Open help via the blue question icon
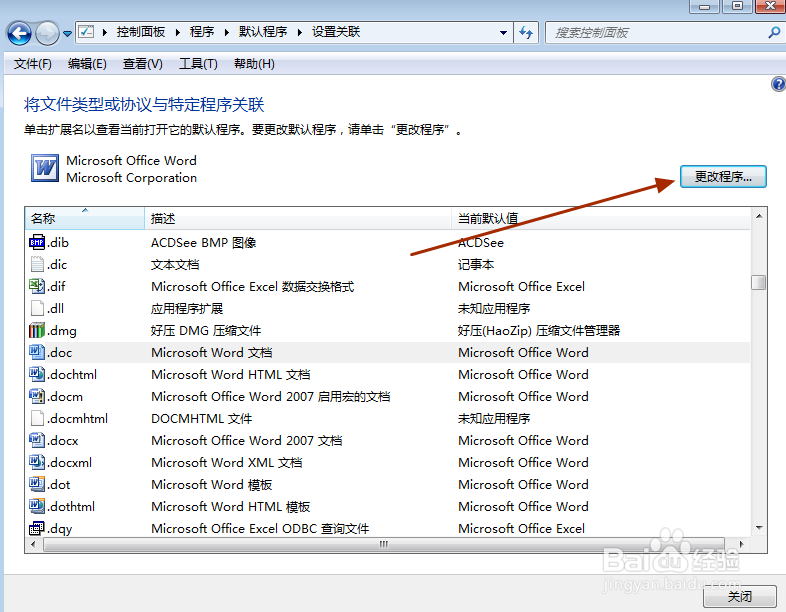 tap(778, 84)
